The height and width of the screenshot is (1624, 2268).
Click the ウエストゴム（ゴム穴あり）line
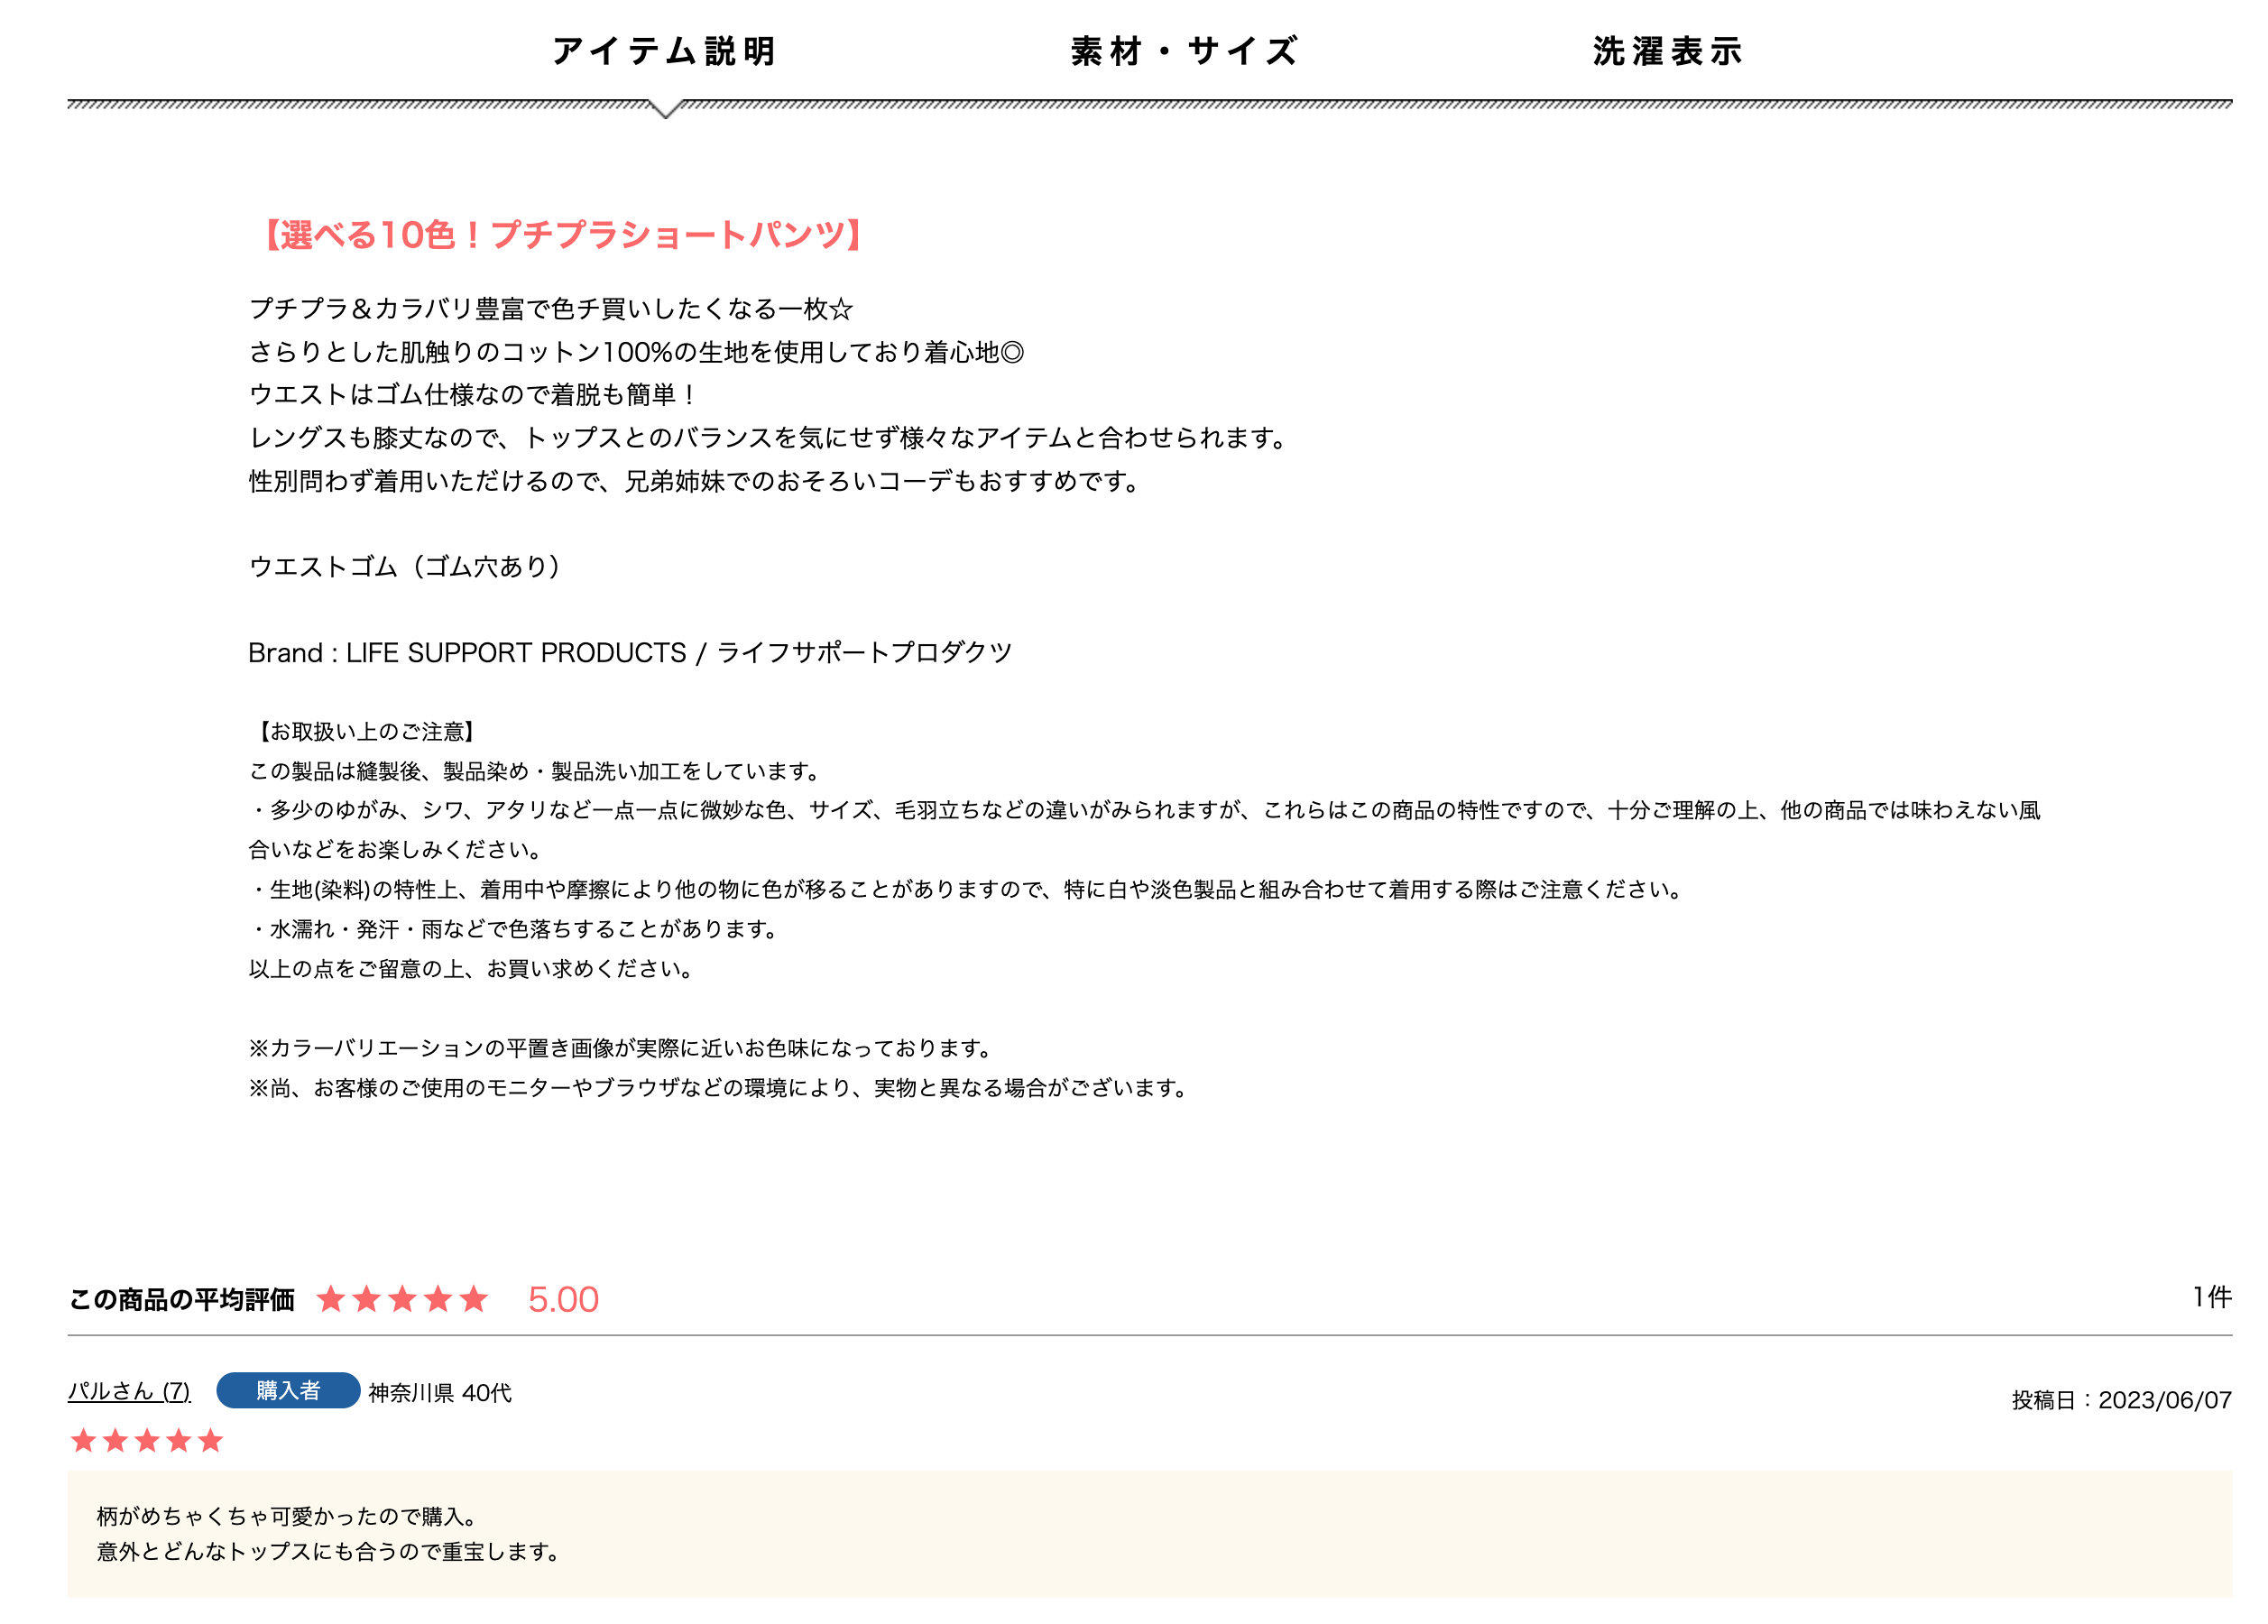click(409, 566)
